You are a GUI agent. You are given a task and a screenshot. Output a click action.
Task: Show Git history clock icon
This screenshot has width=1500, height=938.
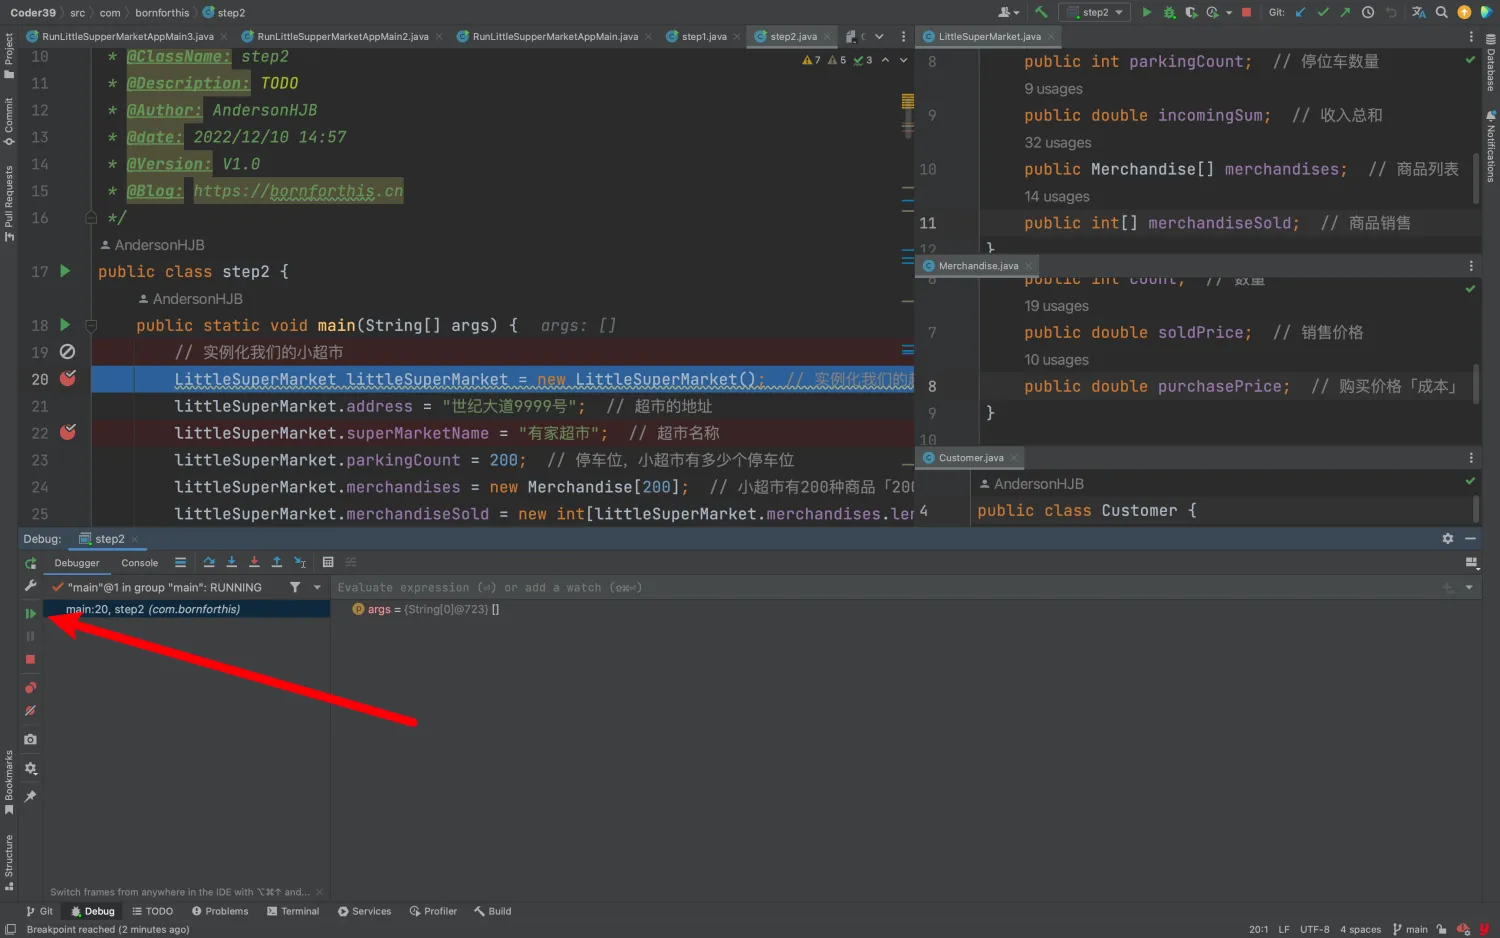1368,12
